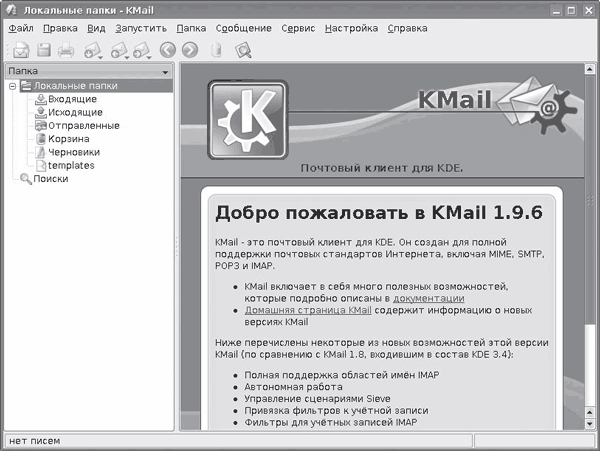This screenshot has height=451, width=600.
Task: Click the save (floppy disk) toolbar icon
Action: click(44, 49)
